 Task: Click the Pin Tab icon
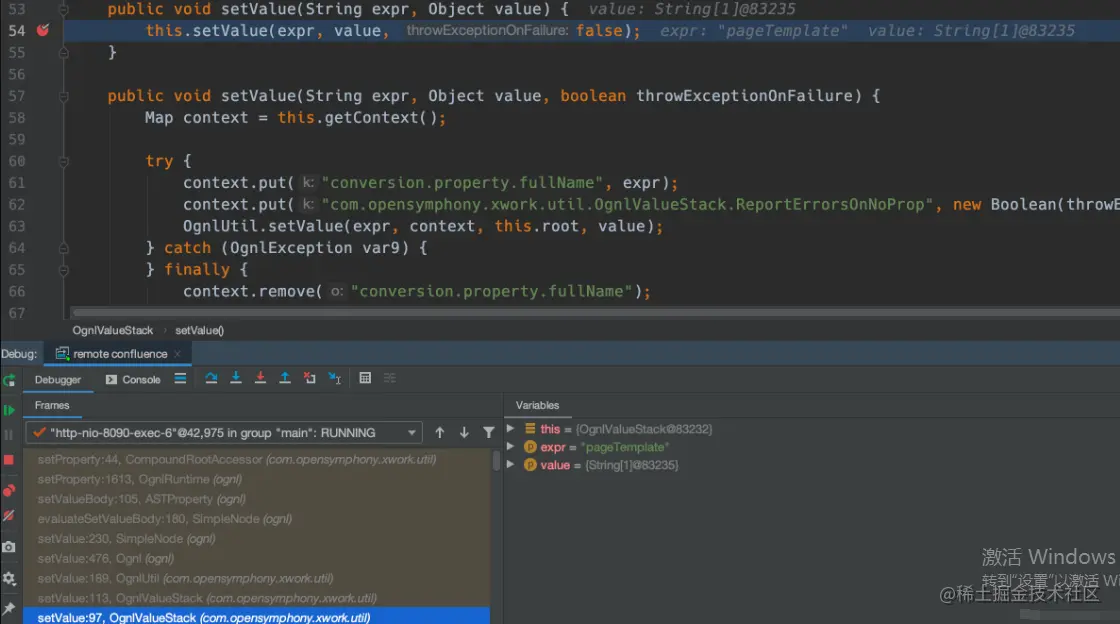(9, 608)
